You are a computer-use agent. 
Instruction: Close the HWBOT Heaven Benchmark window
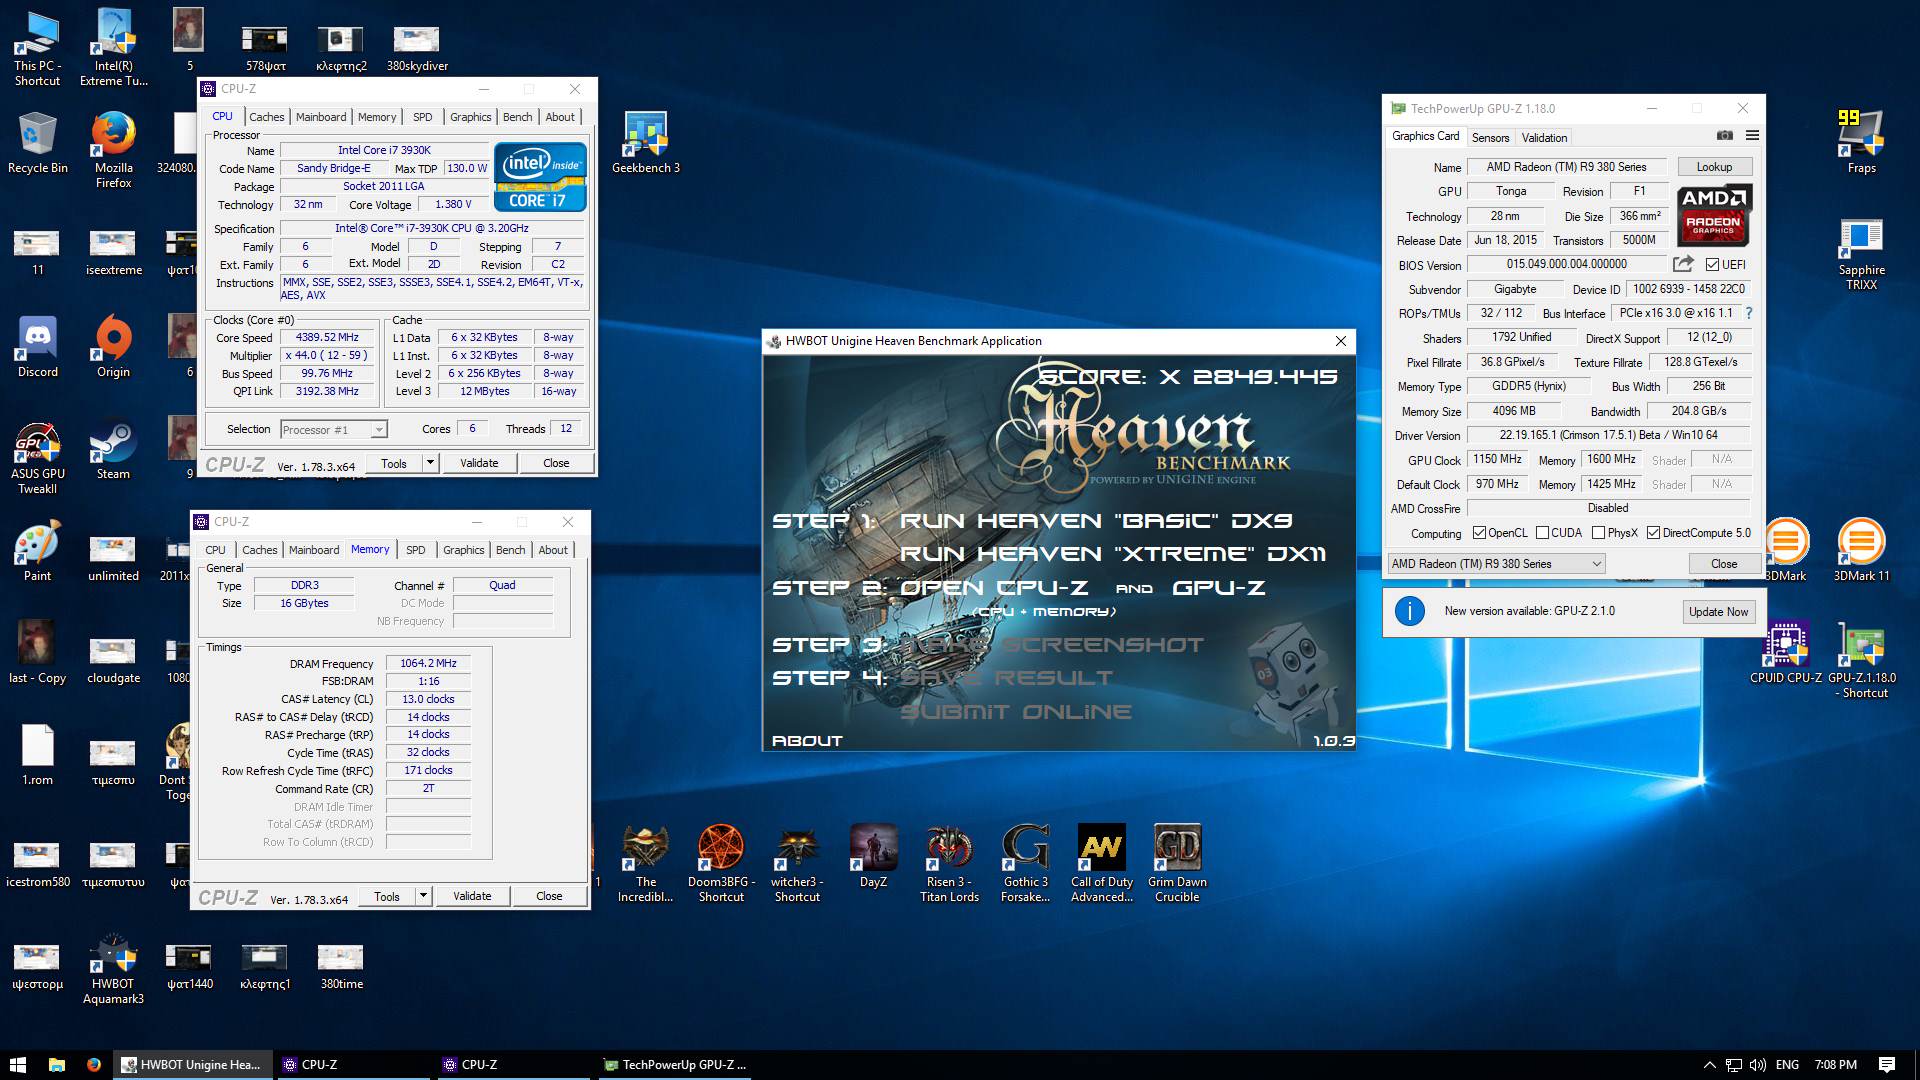coord(1341,341)
